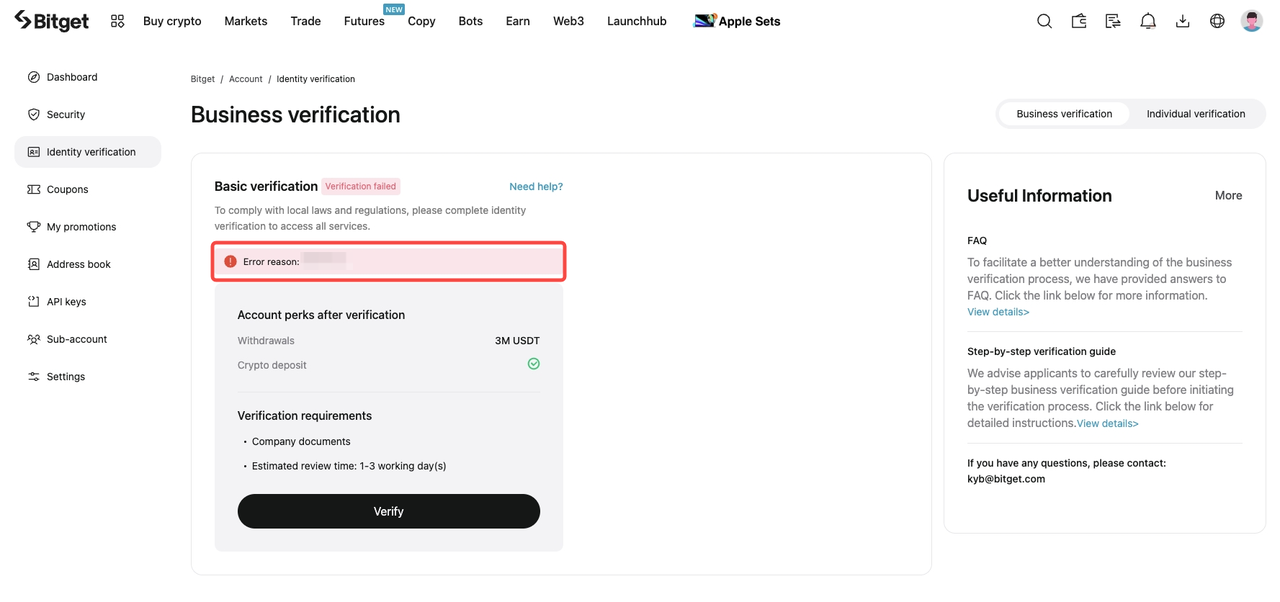Open the Trade menu

(306, 21)
